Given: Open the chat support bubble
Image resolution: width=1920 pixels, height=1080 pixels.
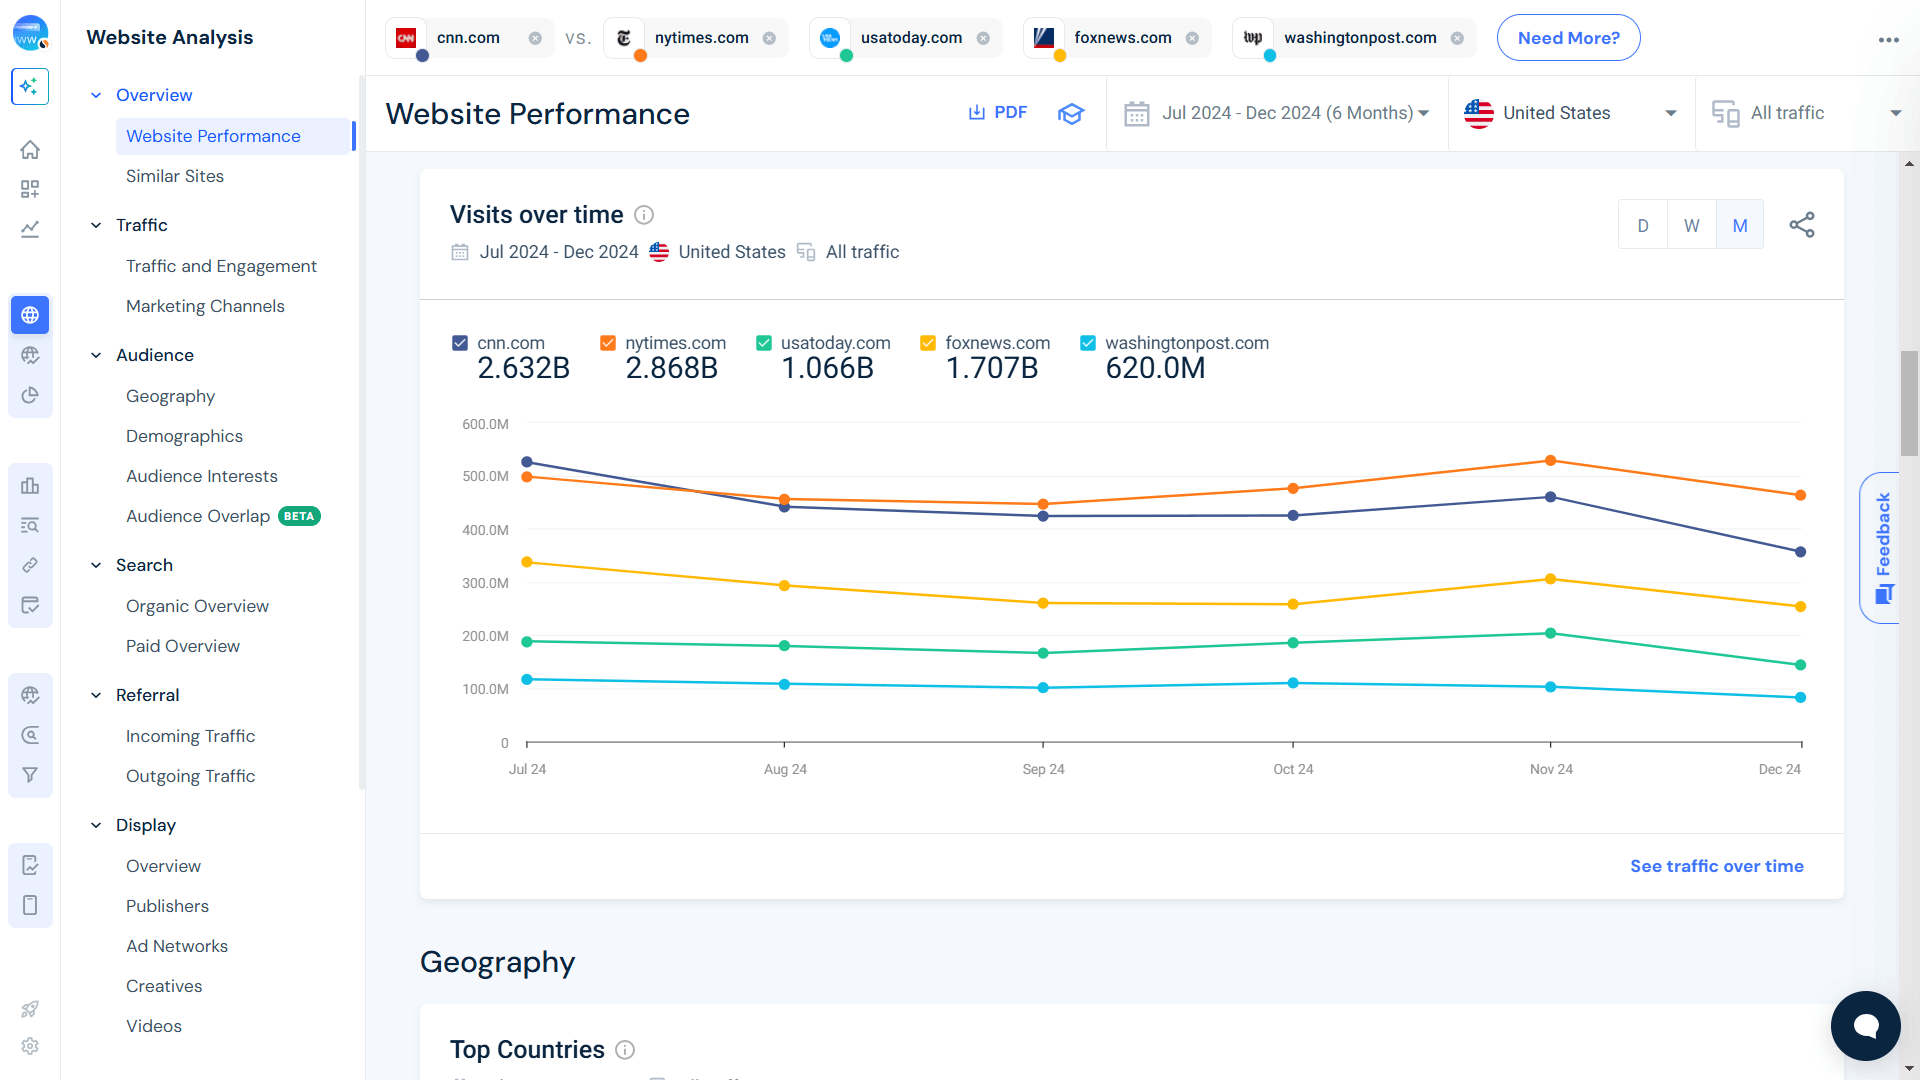Looking at the screenshot, I should point(1865,1025).
